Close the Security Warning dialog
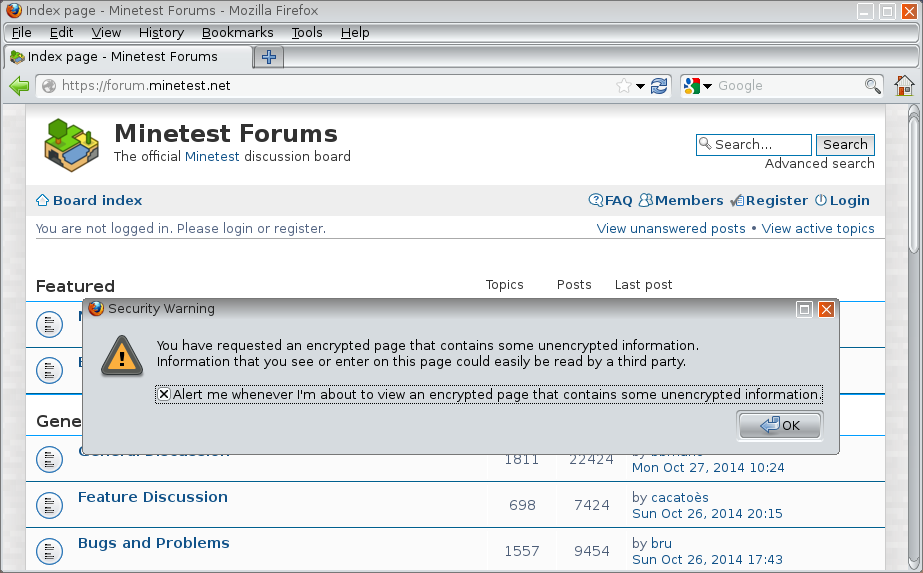 click(826, 309)
